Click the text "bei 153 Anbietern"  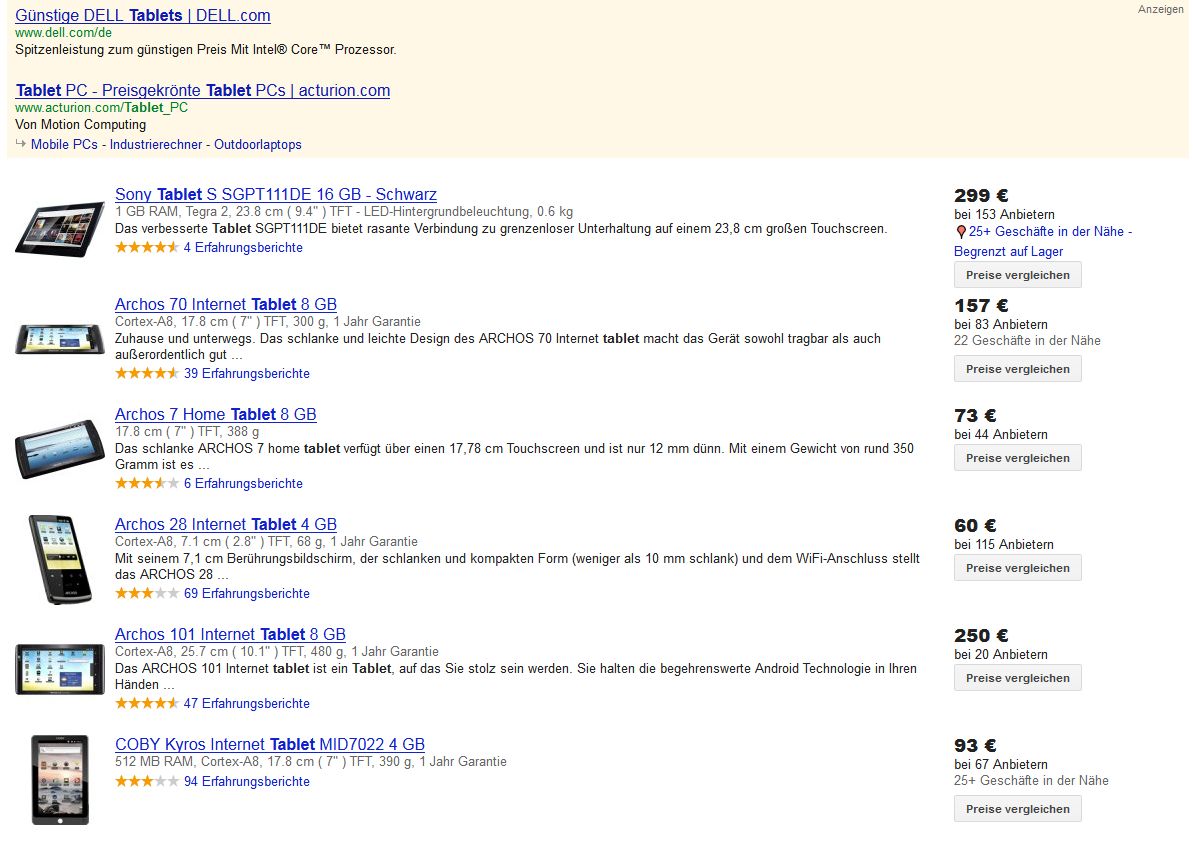tap(1004, 215)
